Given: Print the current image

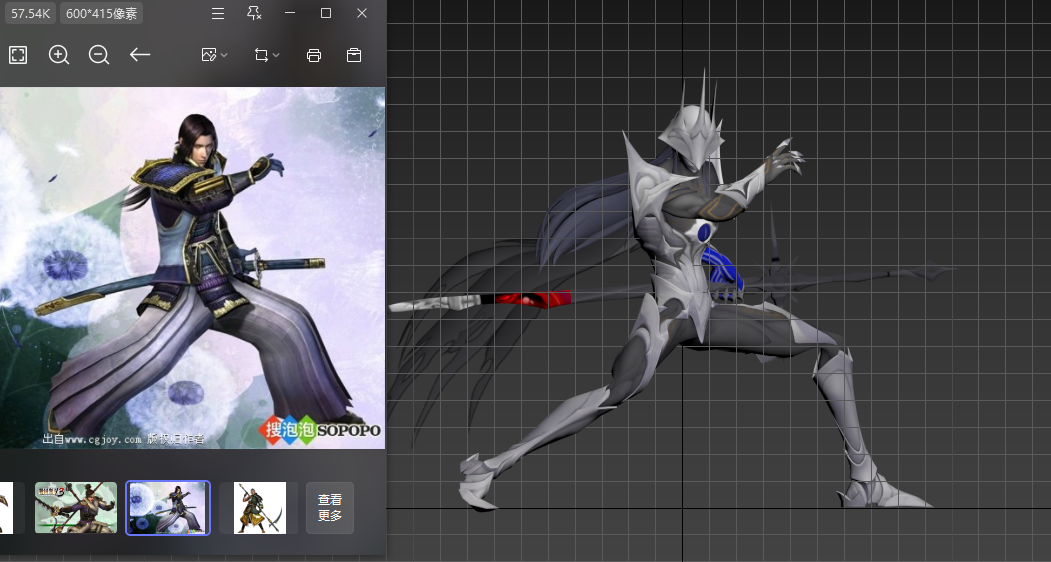Looking at the screenshot, I should 314,55.
